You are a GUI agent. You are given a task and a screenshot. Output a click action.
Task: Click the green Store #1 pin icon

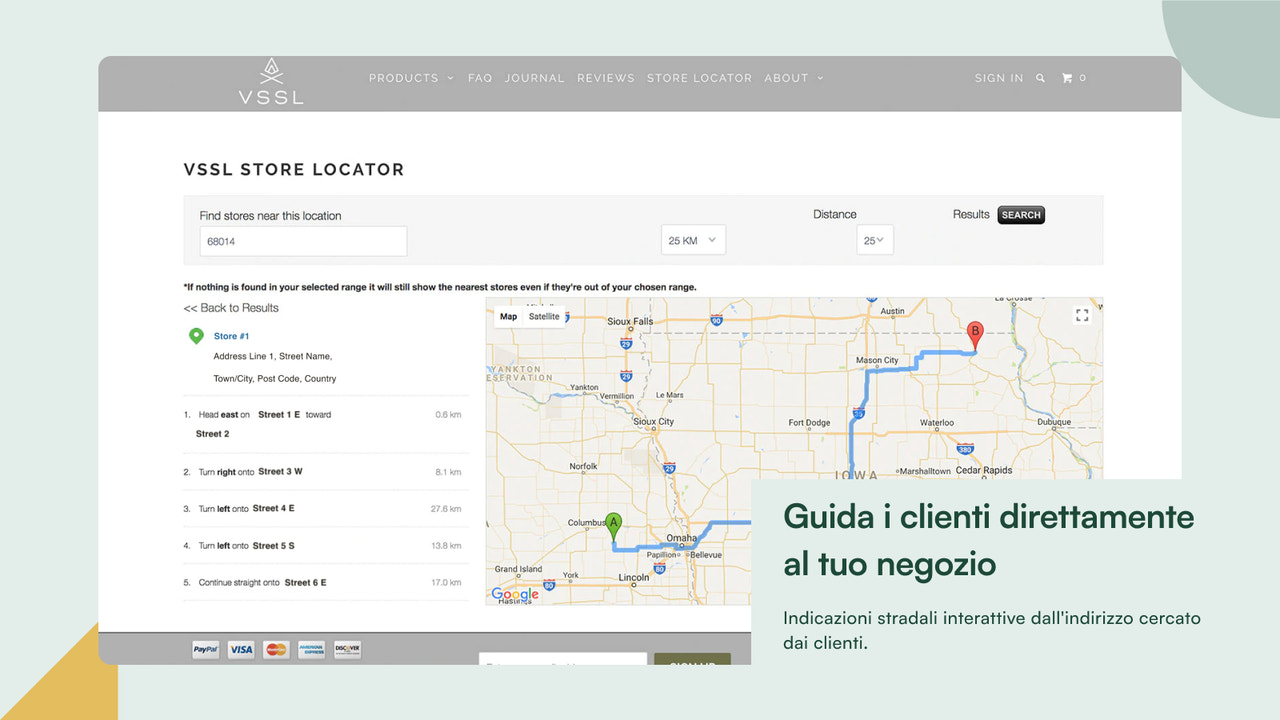point(196,336)
